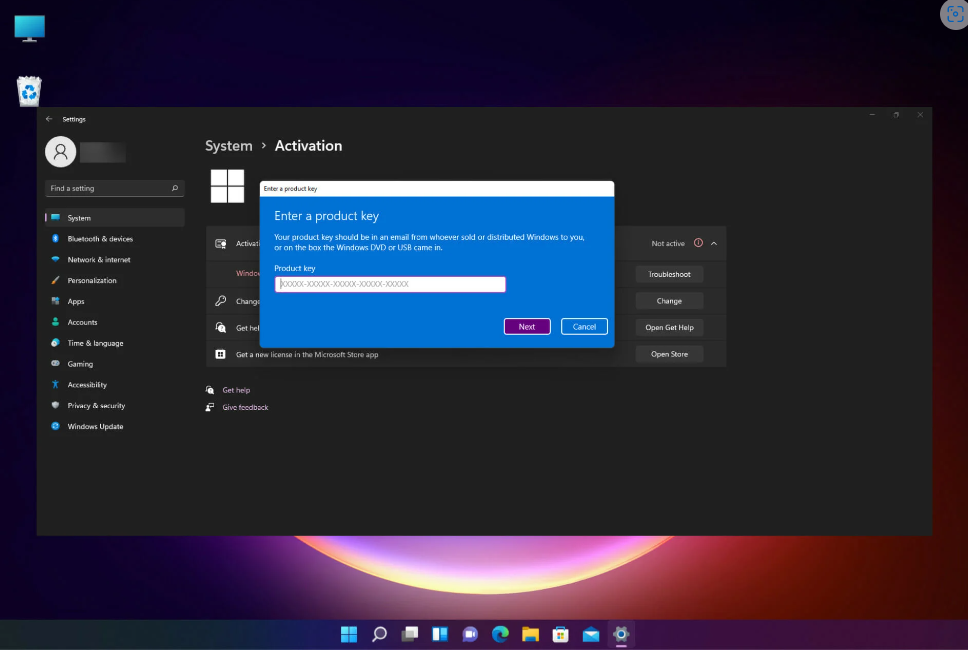Click the Gaming controller icon

[x=55, y=364]
